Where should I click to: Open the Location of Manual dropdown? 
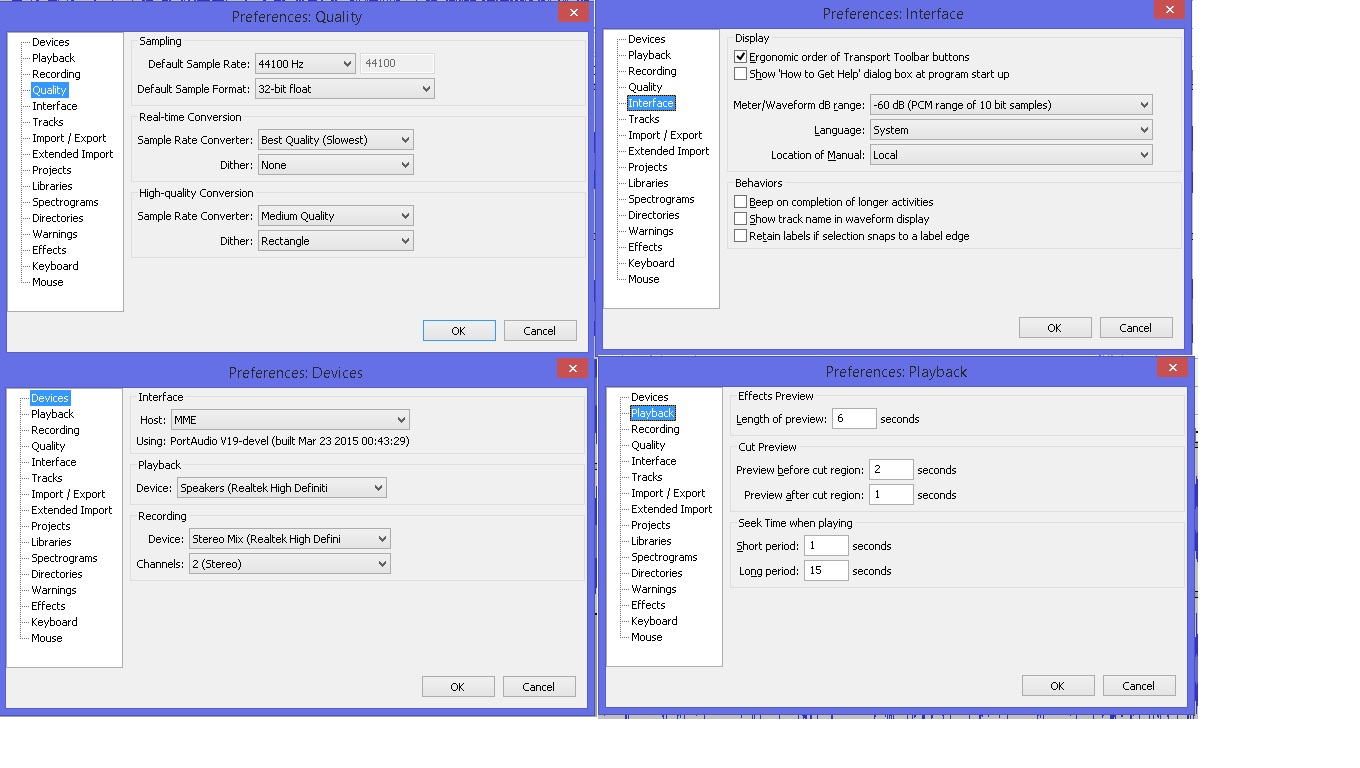click(1010, 155)
